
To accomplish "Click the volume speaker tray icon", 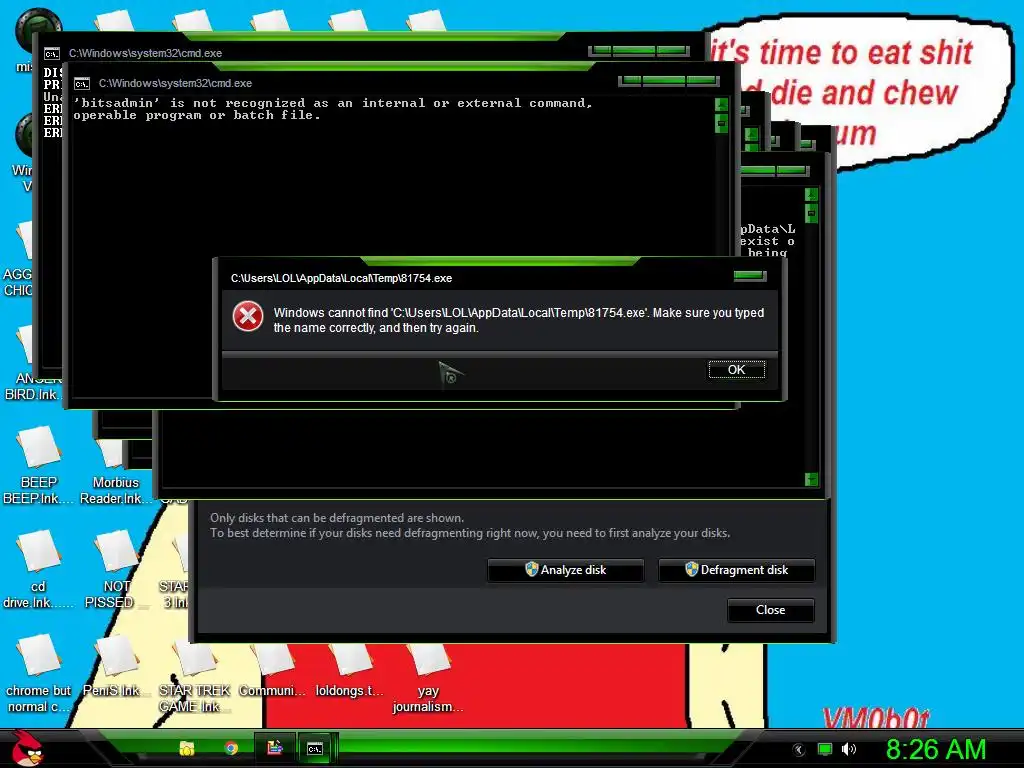I will (849, 750).
